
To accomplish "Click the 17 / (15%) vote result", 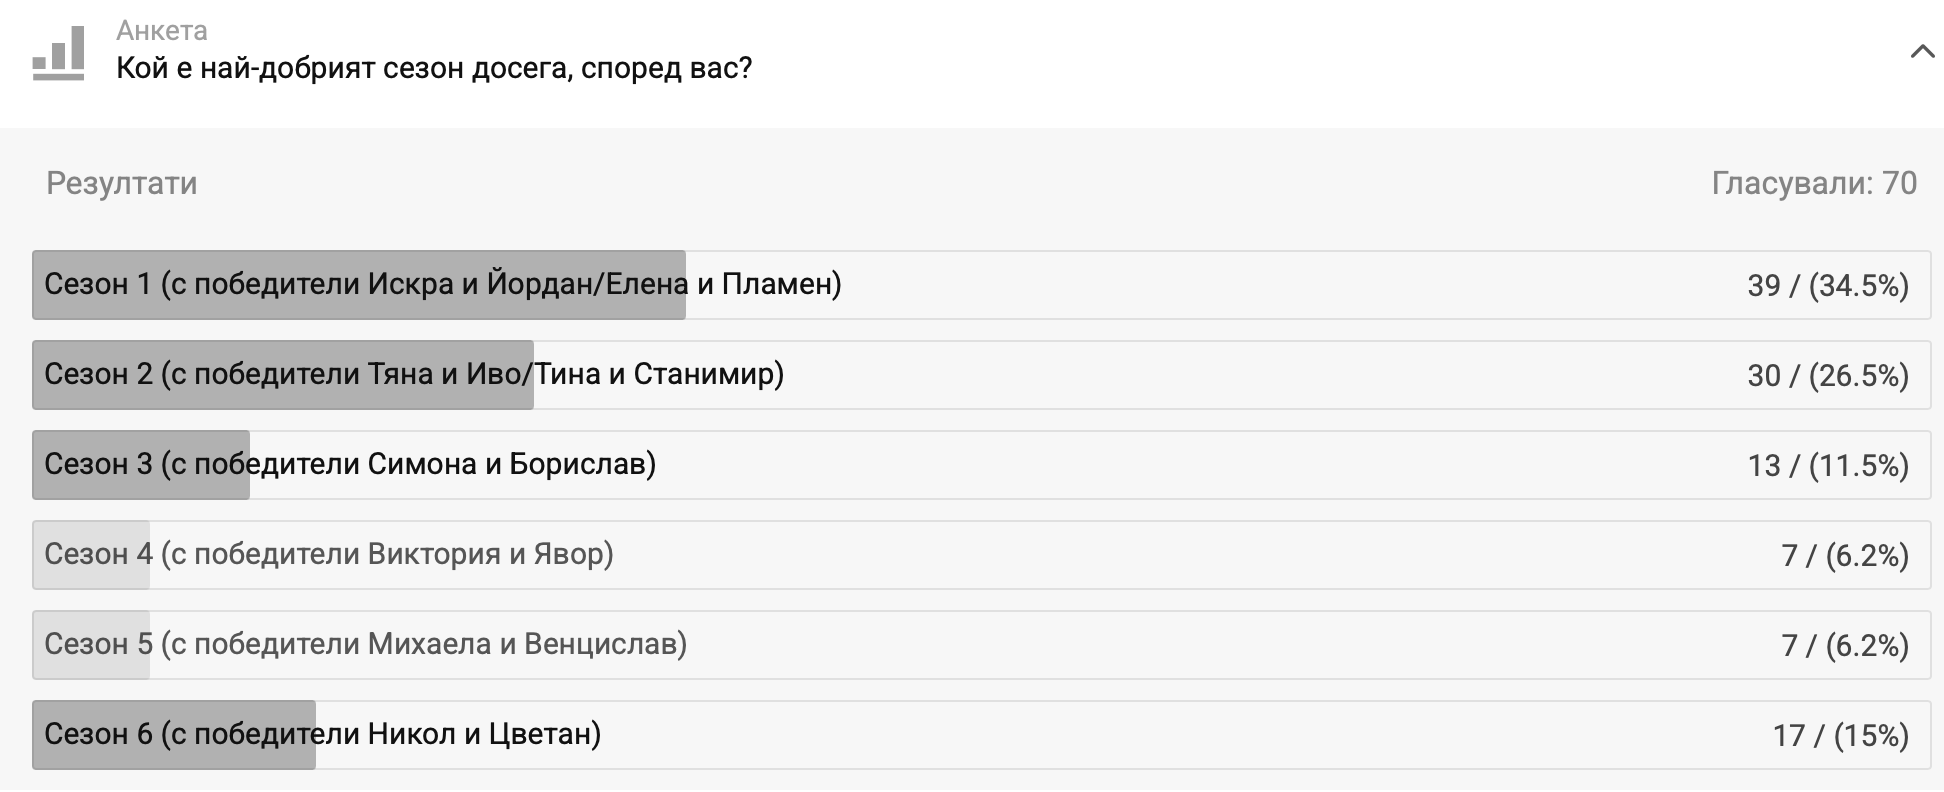I will point(1840,736).
